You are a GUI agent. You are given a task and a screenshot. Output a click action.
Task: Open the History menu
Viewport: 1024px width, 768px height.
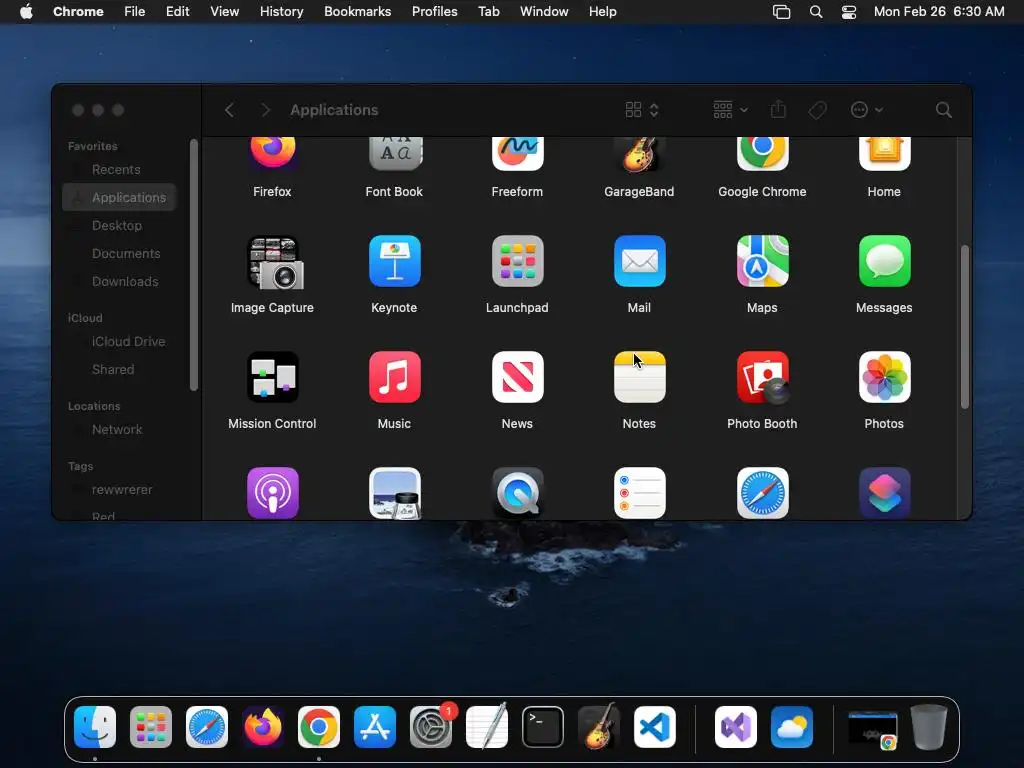point(281,12)
